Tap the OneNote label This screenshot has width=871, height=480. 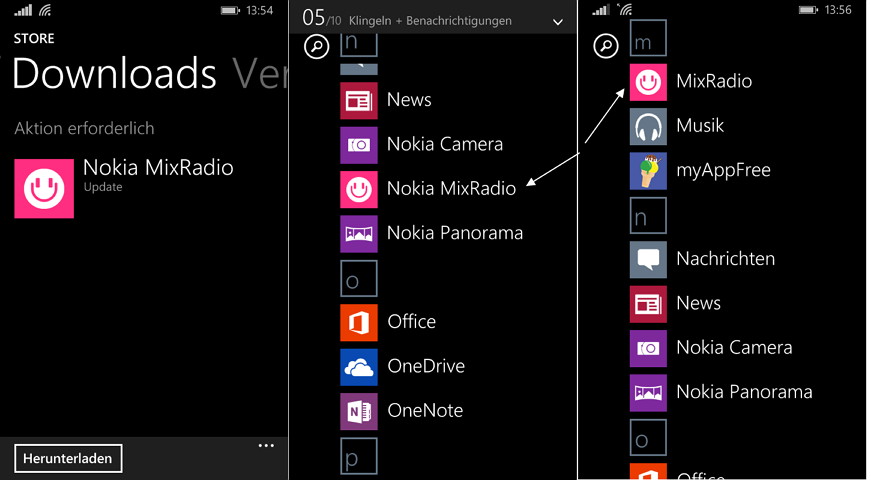pos(426,411)
